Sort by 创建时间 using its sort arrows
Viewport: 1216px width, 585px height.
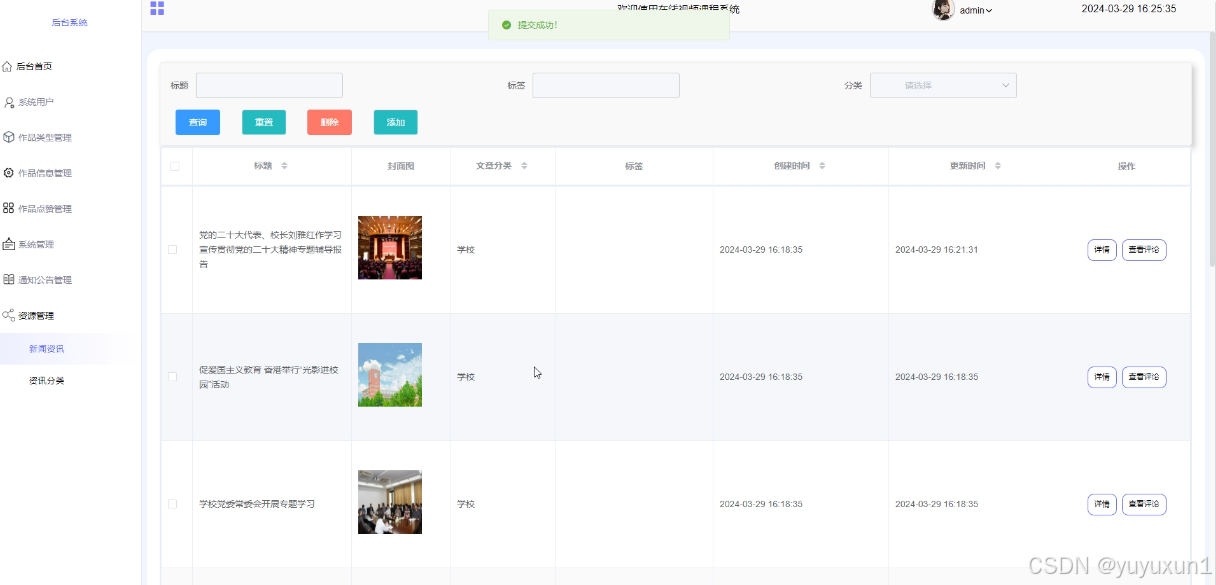coord(822,166)
